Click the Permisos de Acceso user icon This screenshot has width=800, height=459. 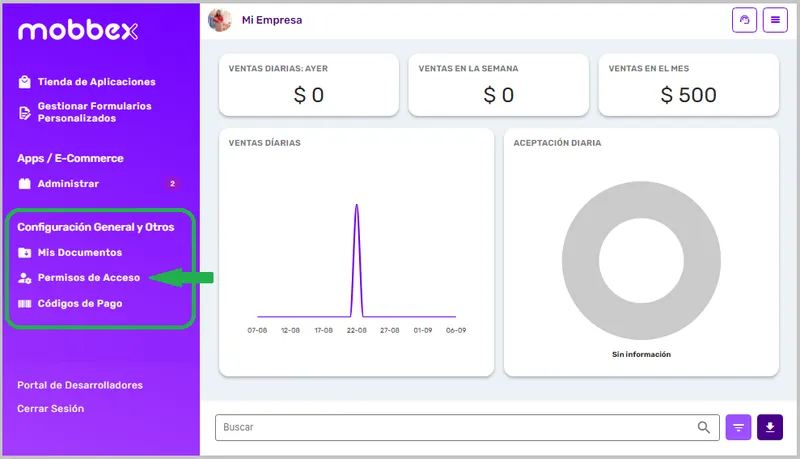[25, 277]
